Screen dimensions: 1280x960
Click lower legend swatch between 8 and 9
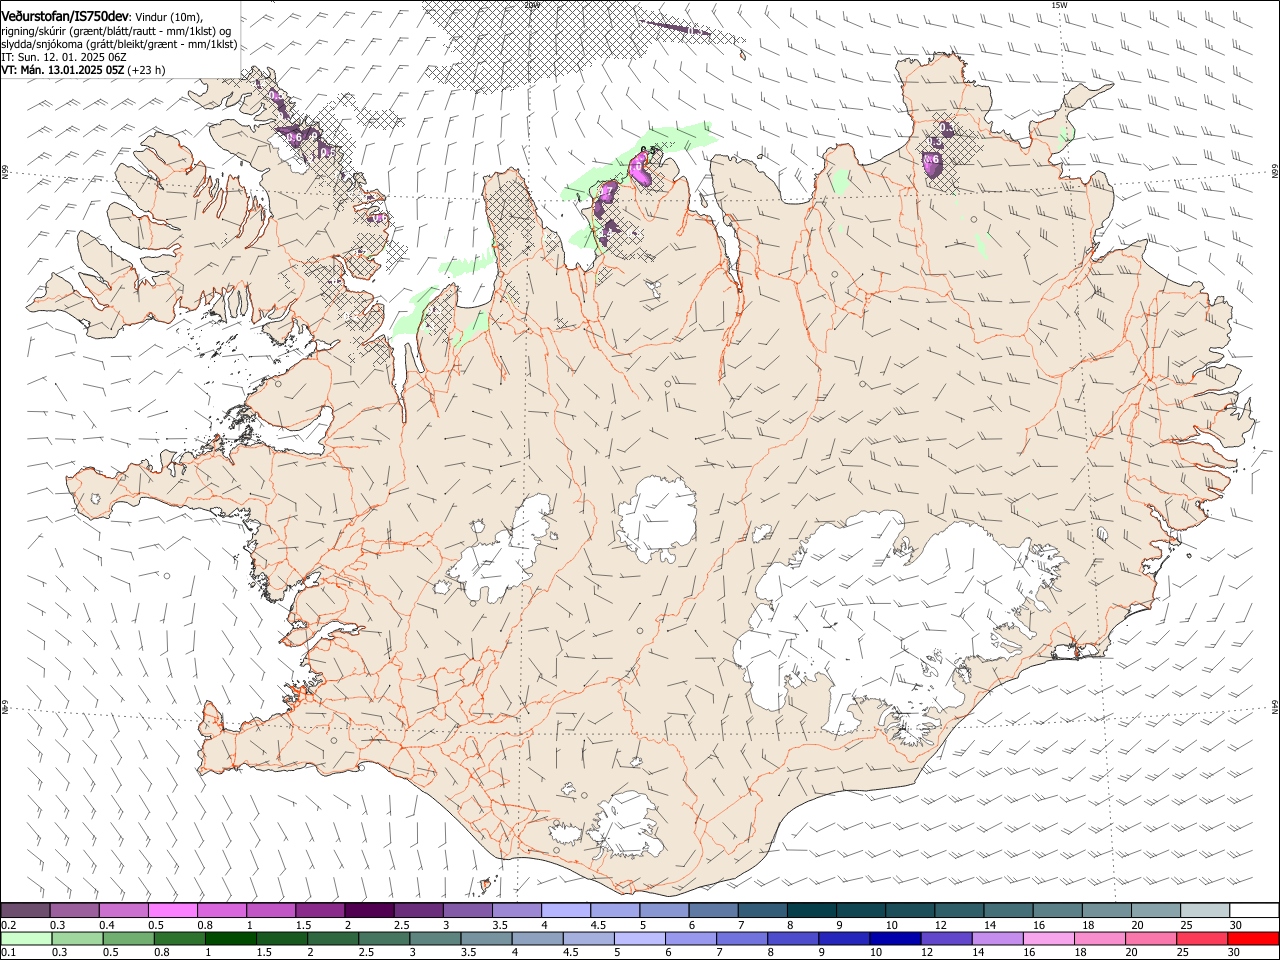pyautogui.click(x=793, y=938)
